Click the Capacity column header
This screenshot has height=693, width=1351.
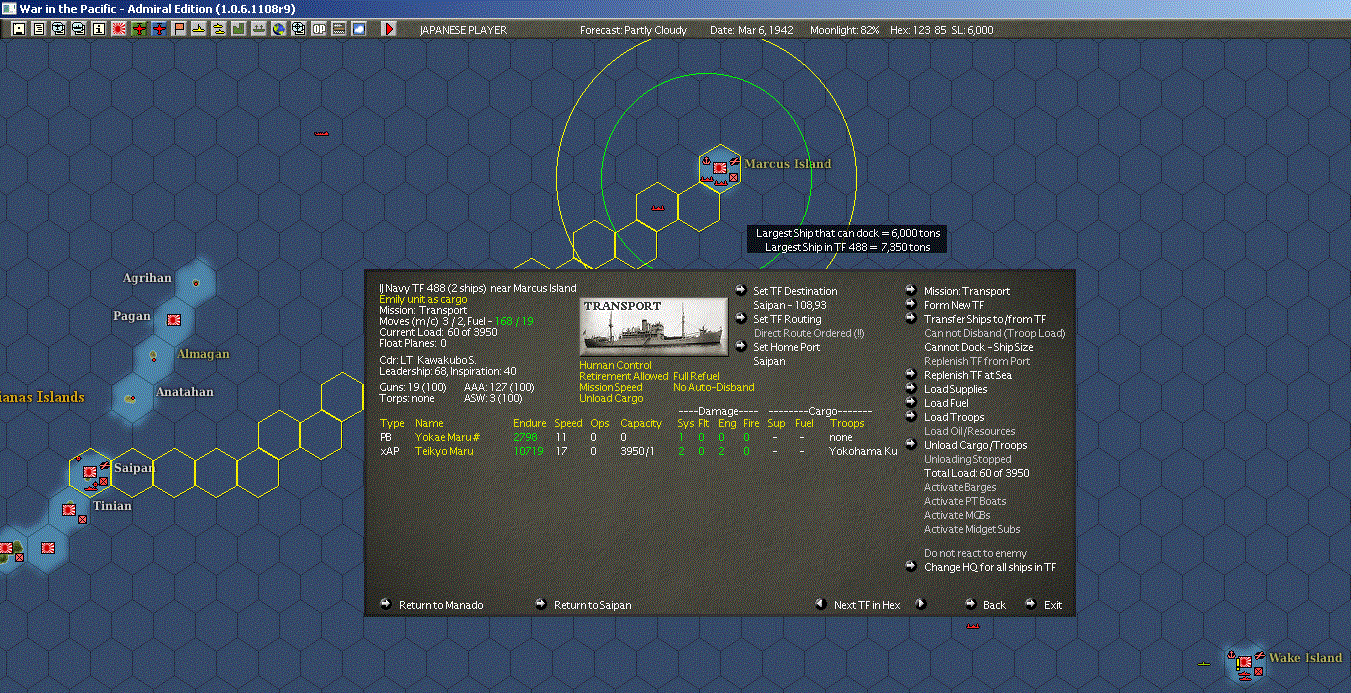pos(641,423)
